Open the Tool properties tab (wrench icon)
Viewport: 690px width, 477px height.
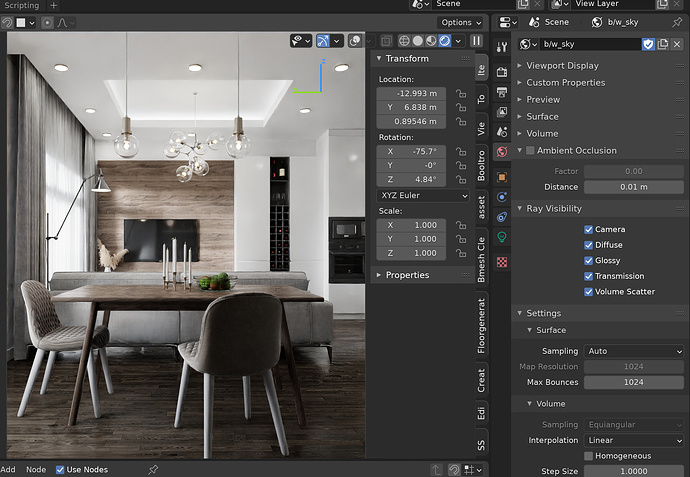(x=502, y=47)
